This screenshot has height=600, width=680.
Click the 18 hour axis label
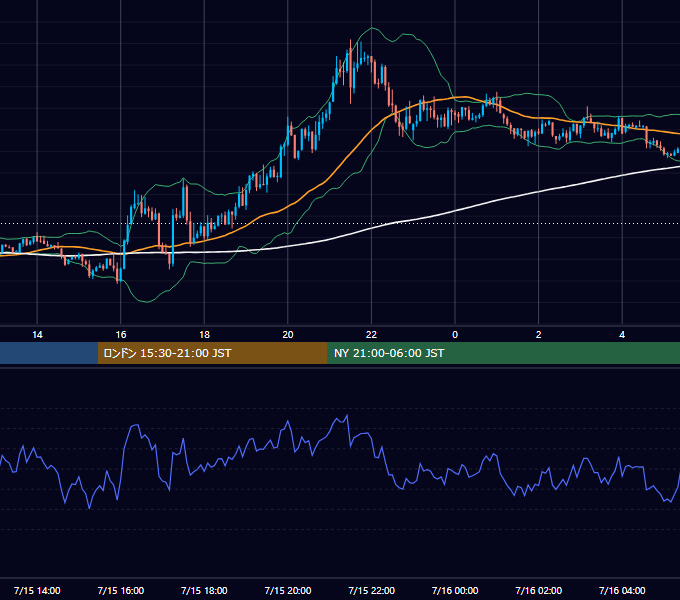(204, 335)
